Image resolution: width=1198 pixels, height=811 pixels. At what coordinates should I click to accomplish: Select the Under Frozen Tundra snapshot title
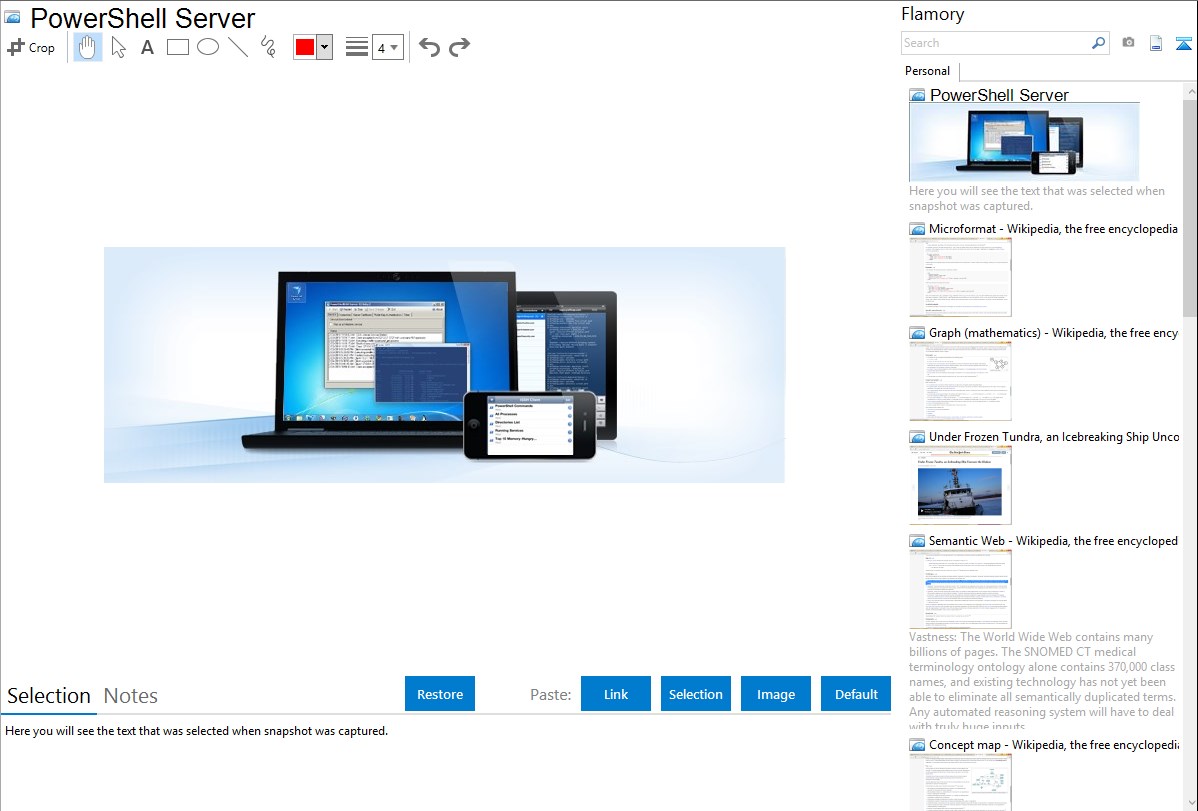pyautogui.click(x=1054, y=436)
